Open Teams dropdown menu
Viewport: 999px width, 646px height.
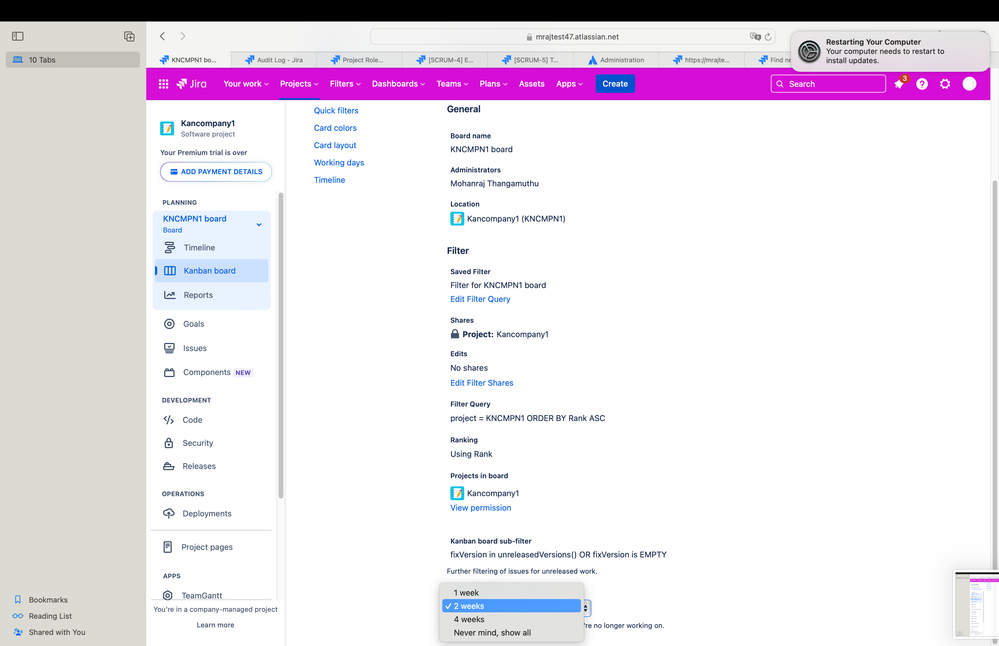tap(452, 83)
